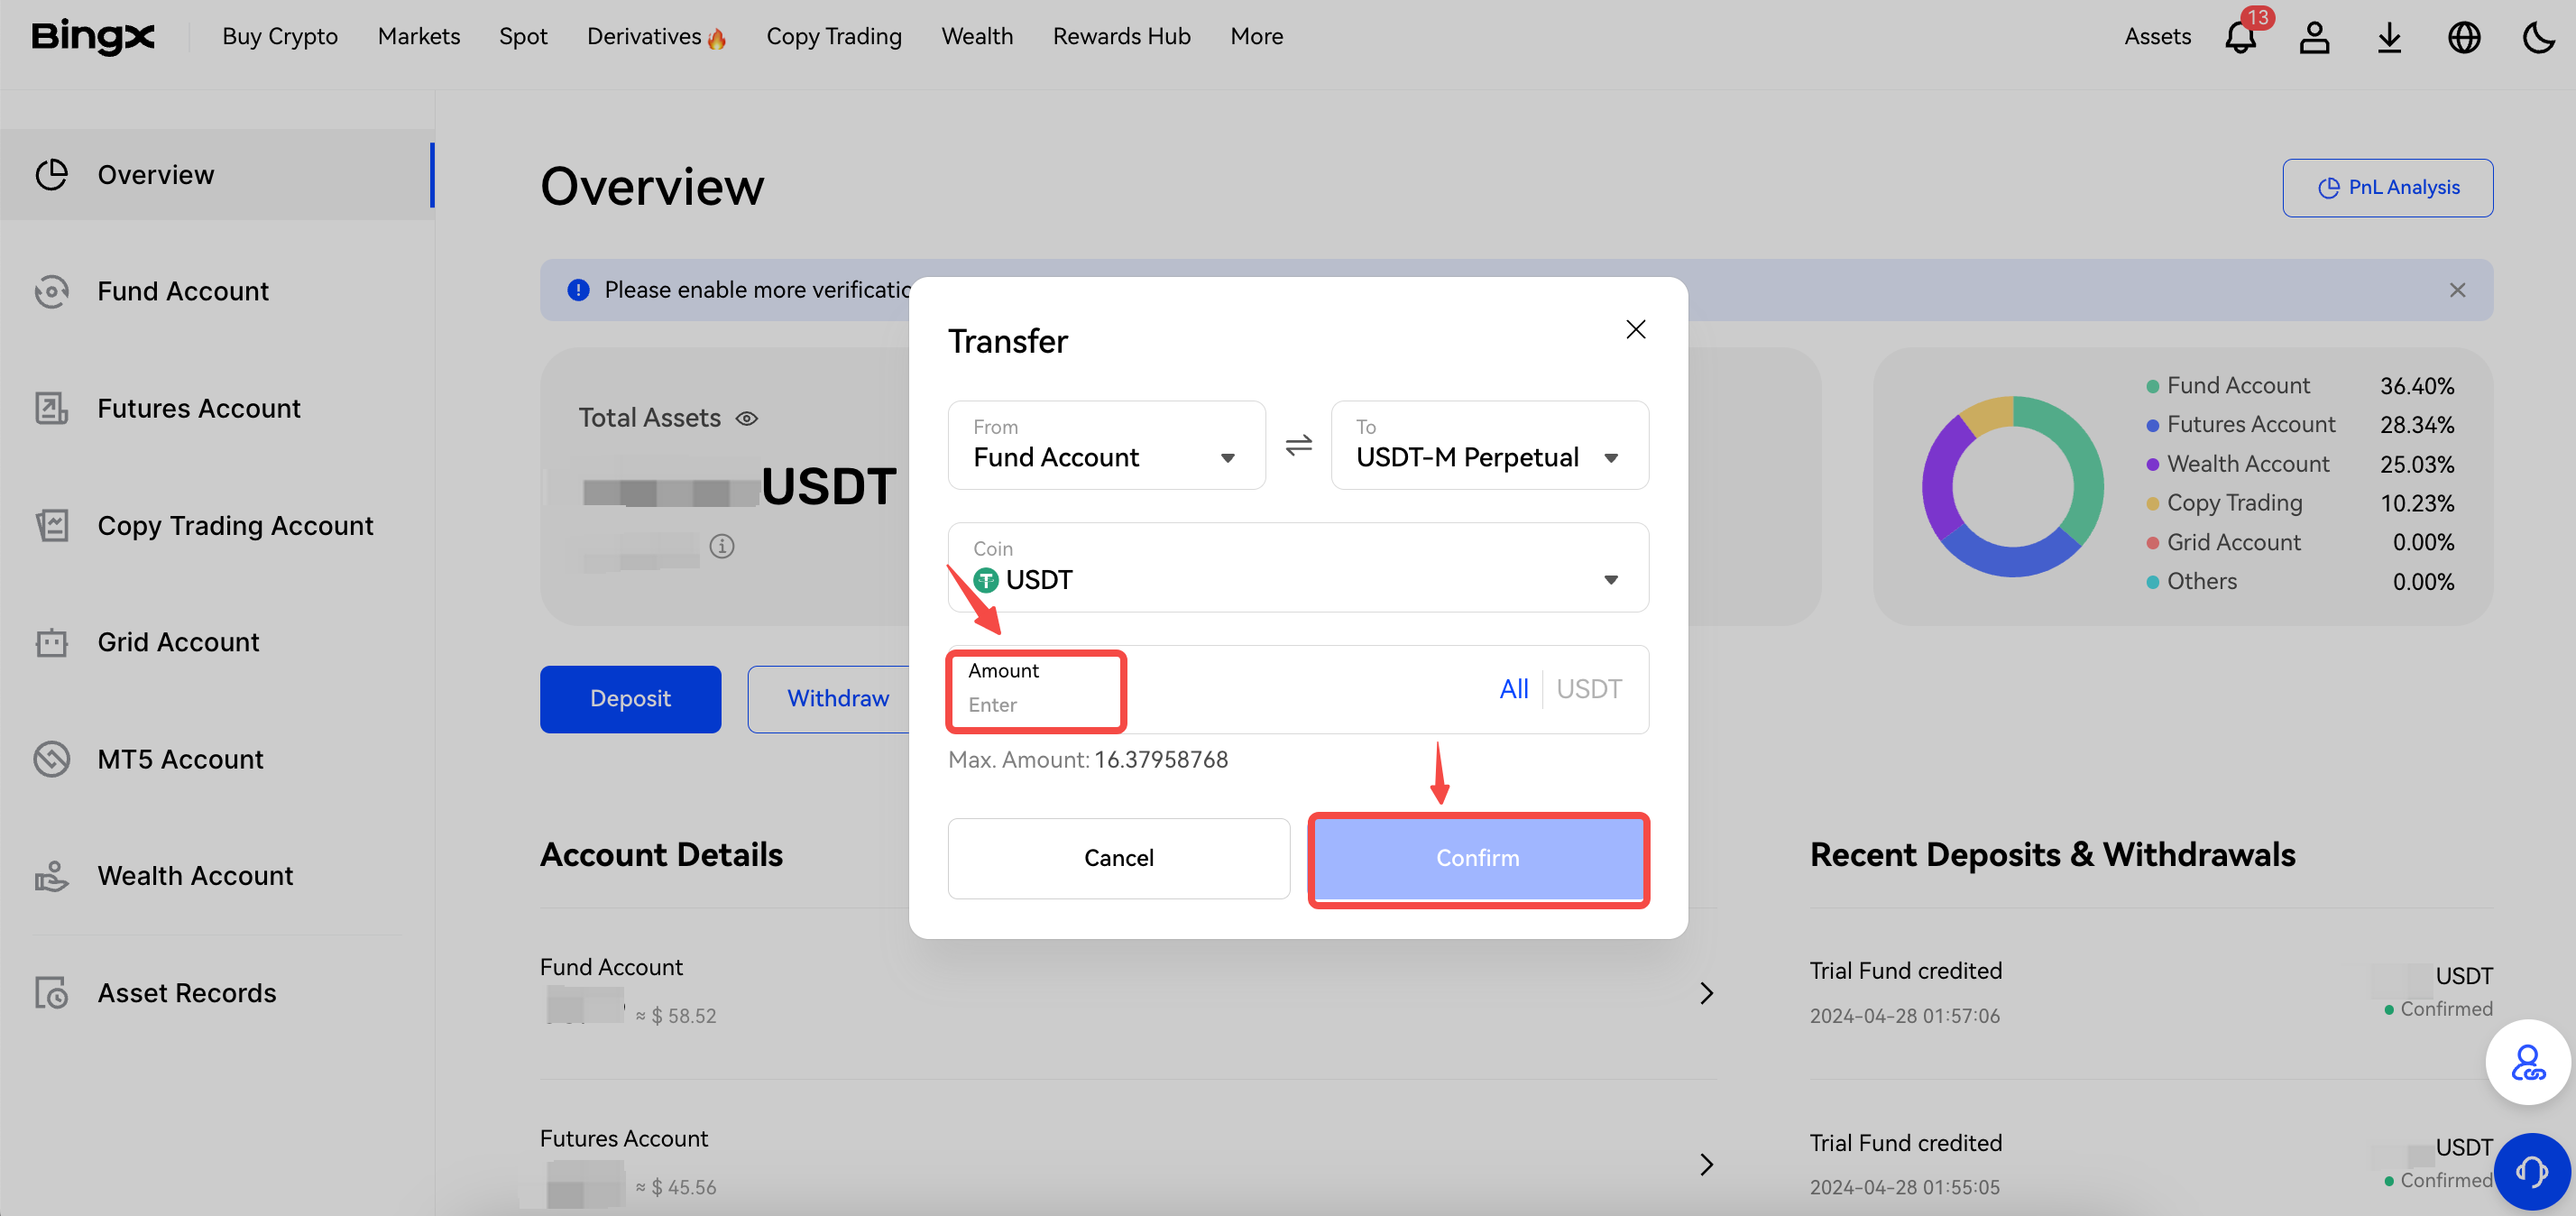Viewport: 2576px width, 1216px height.
Task: Click All to fill max amount
Action: point(1513,689)
